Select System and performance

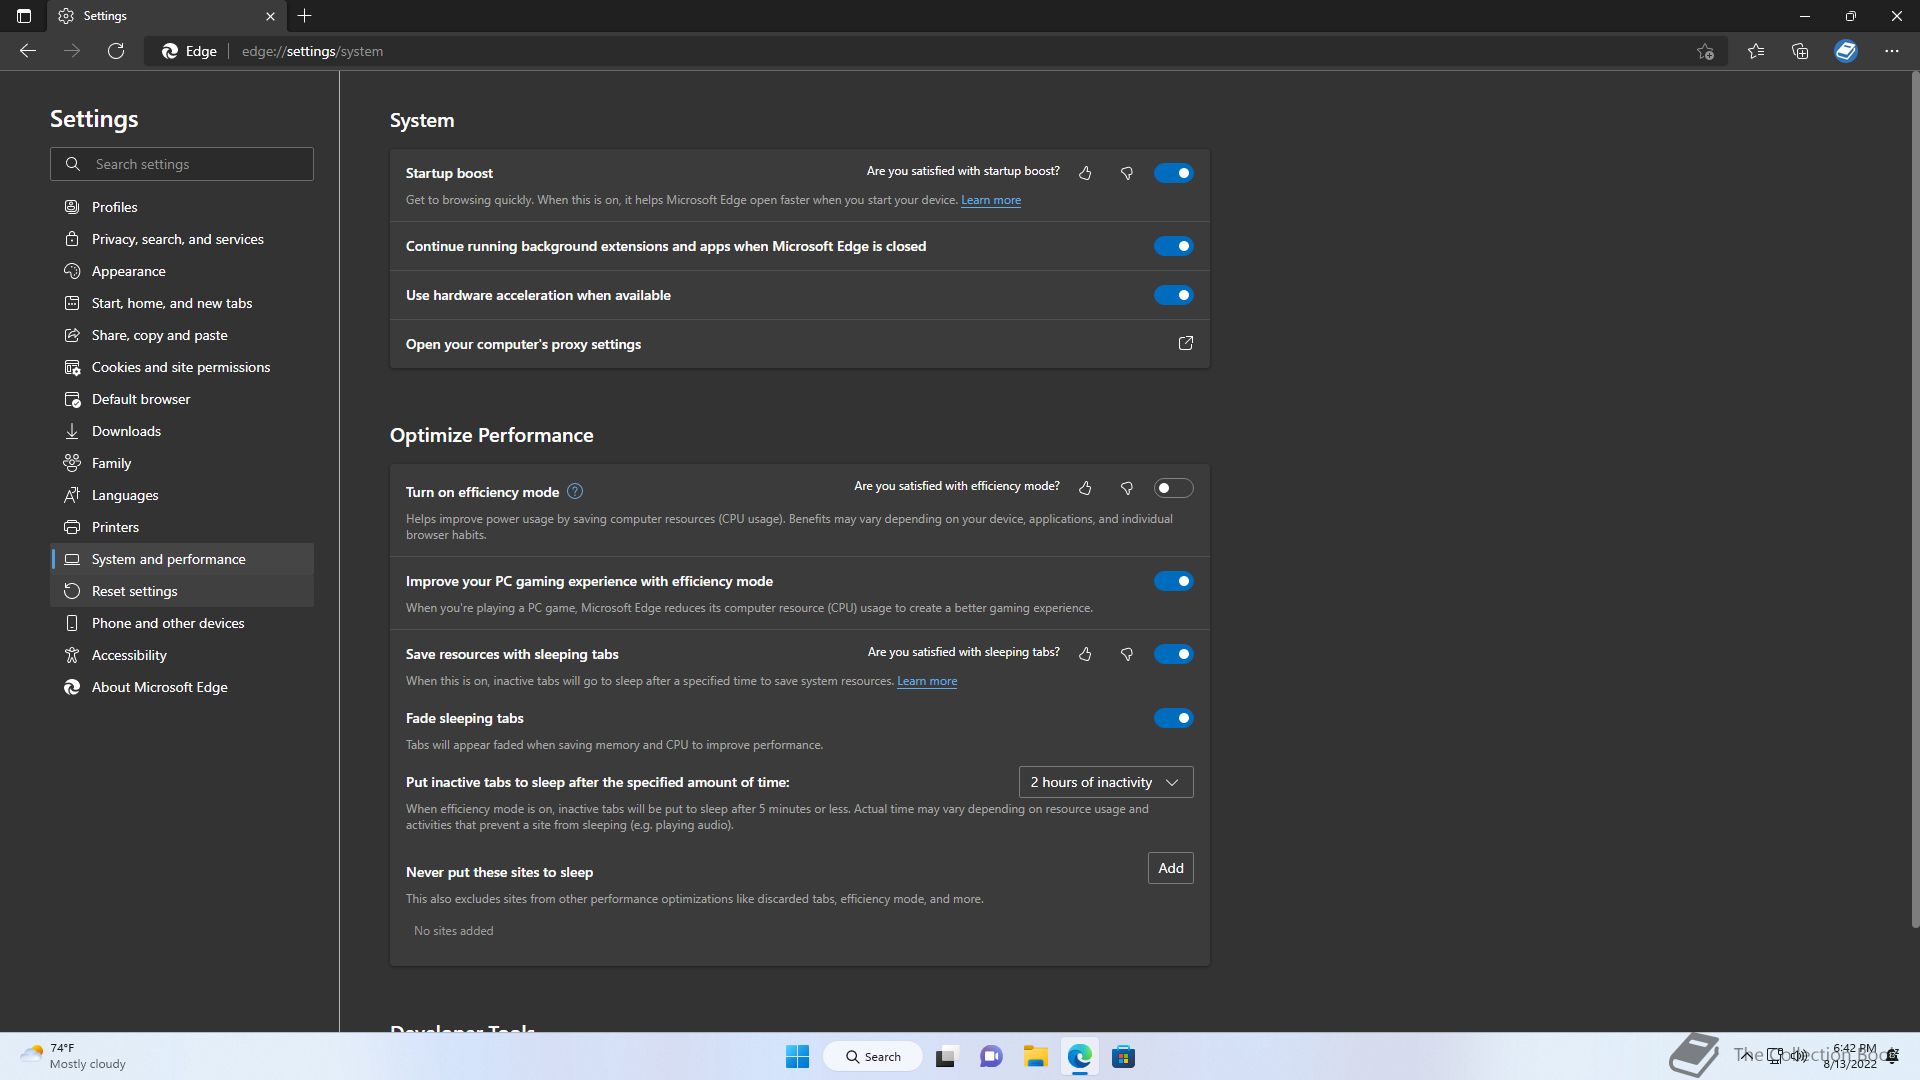click(x=182, y=559)
